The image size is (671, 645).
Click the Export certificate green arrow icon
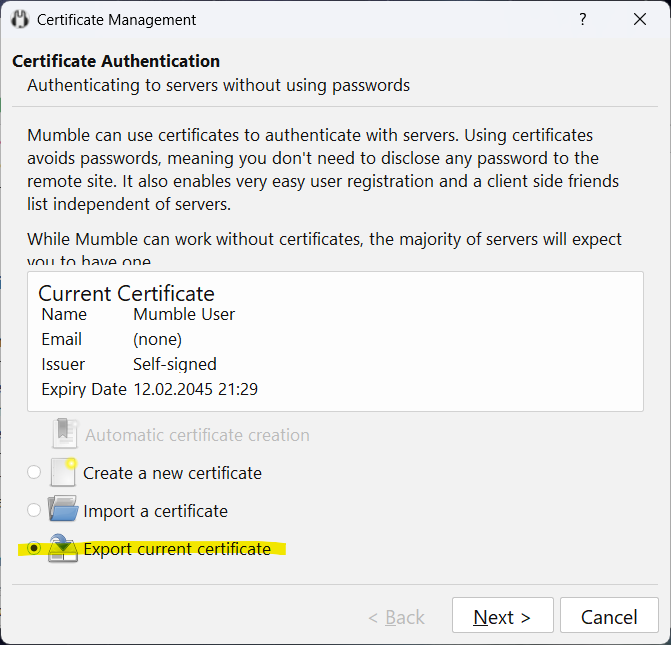coord(64,548)
